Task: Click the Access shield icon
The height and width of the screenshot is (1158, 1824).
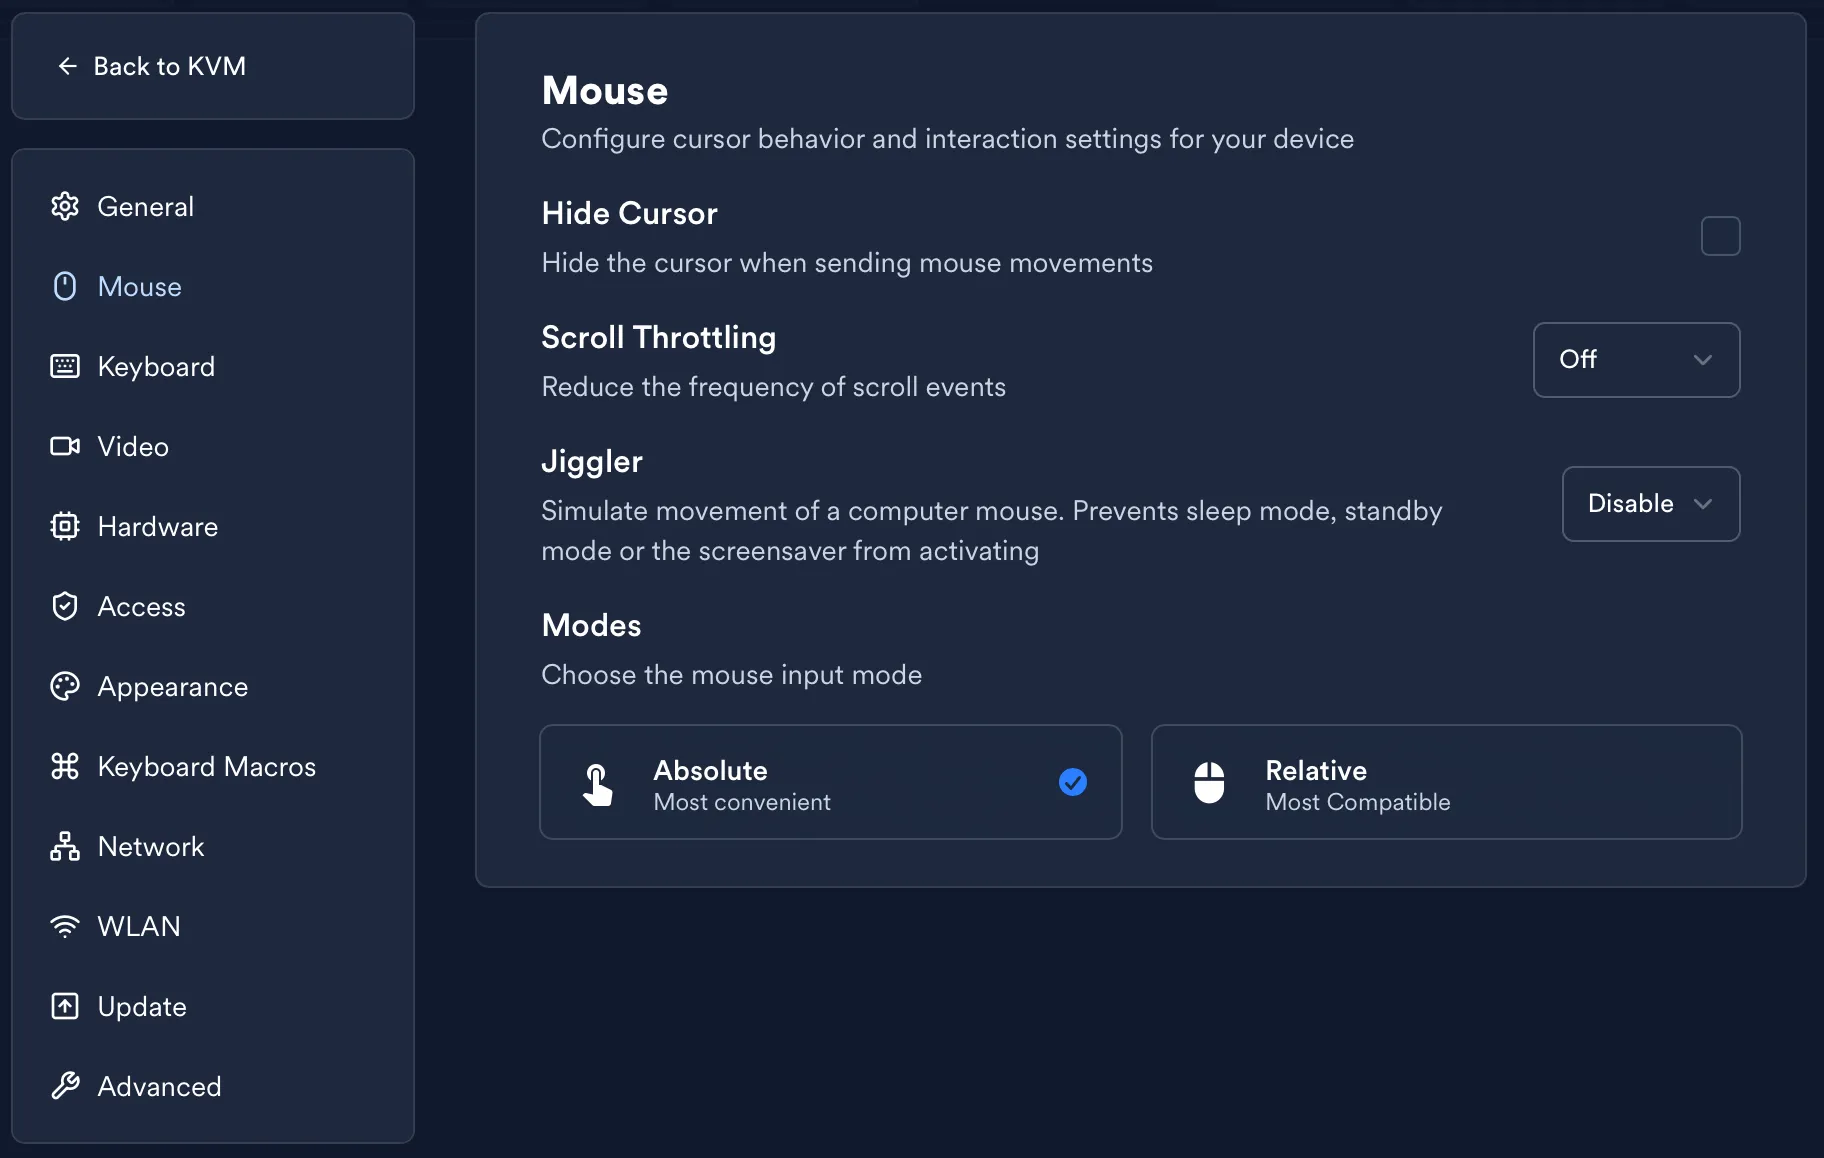Action: [x=65, y=607]
